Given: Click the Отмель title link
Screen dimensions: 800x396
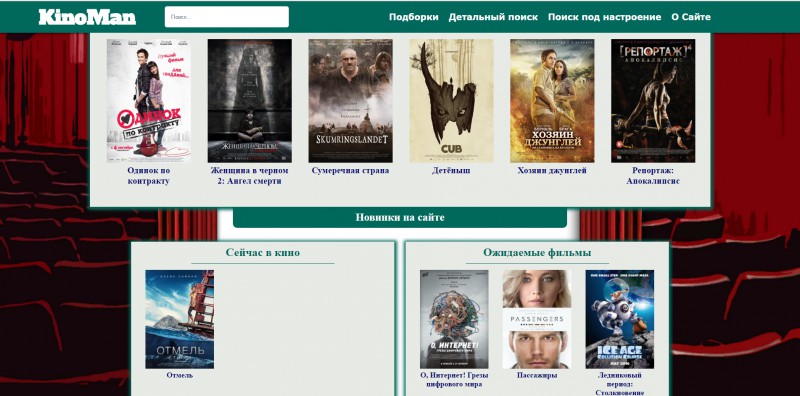Looking at the screenshot, I should 180,375.
